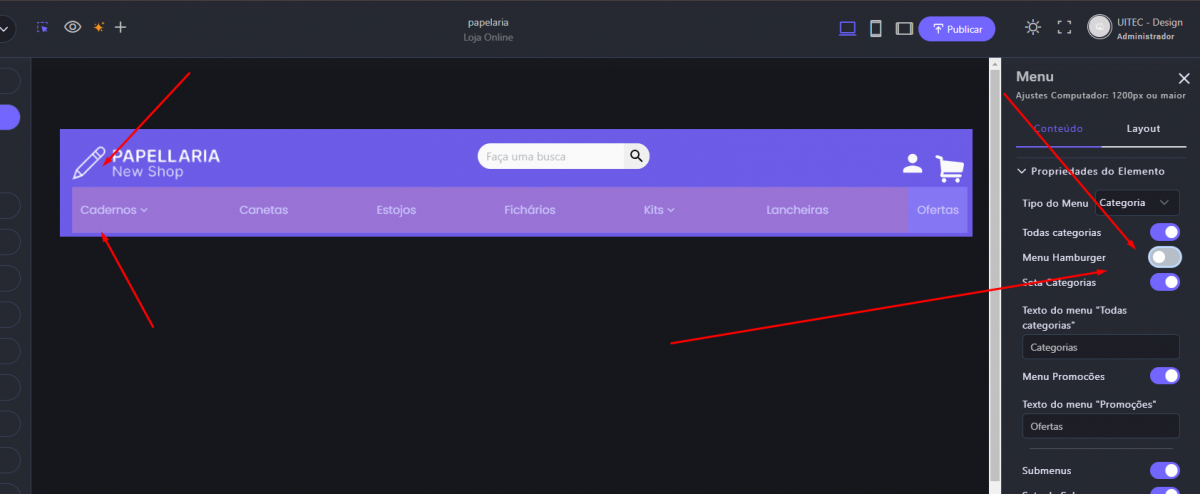
Task: Enter fullscreen mode
Action: 1064,28
